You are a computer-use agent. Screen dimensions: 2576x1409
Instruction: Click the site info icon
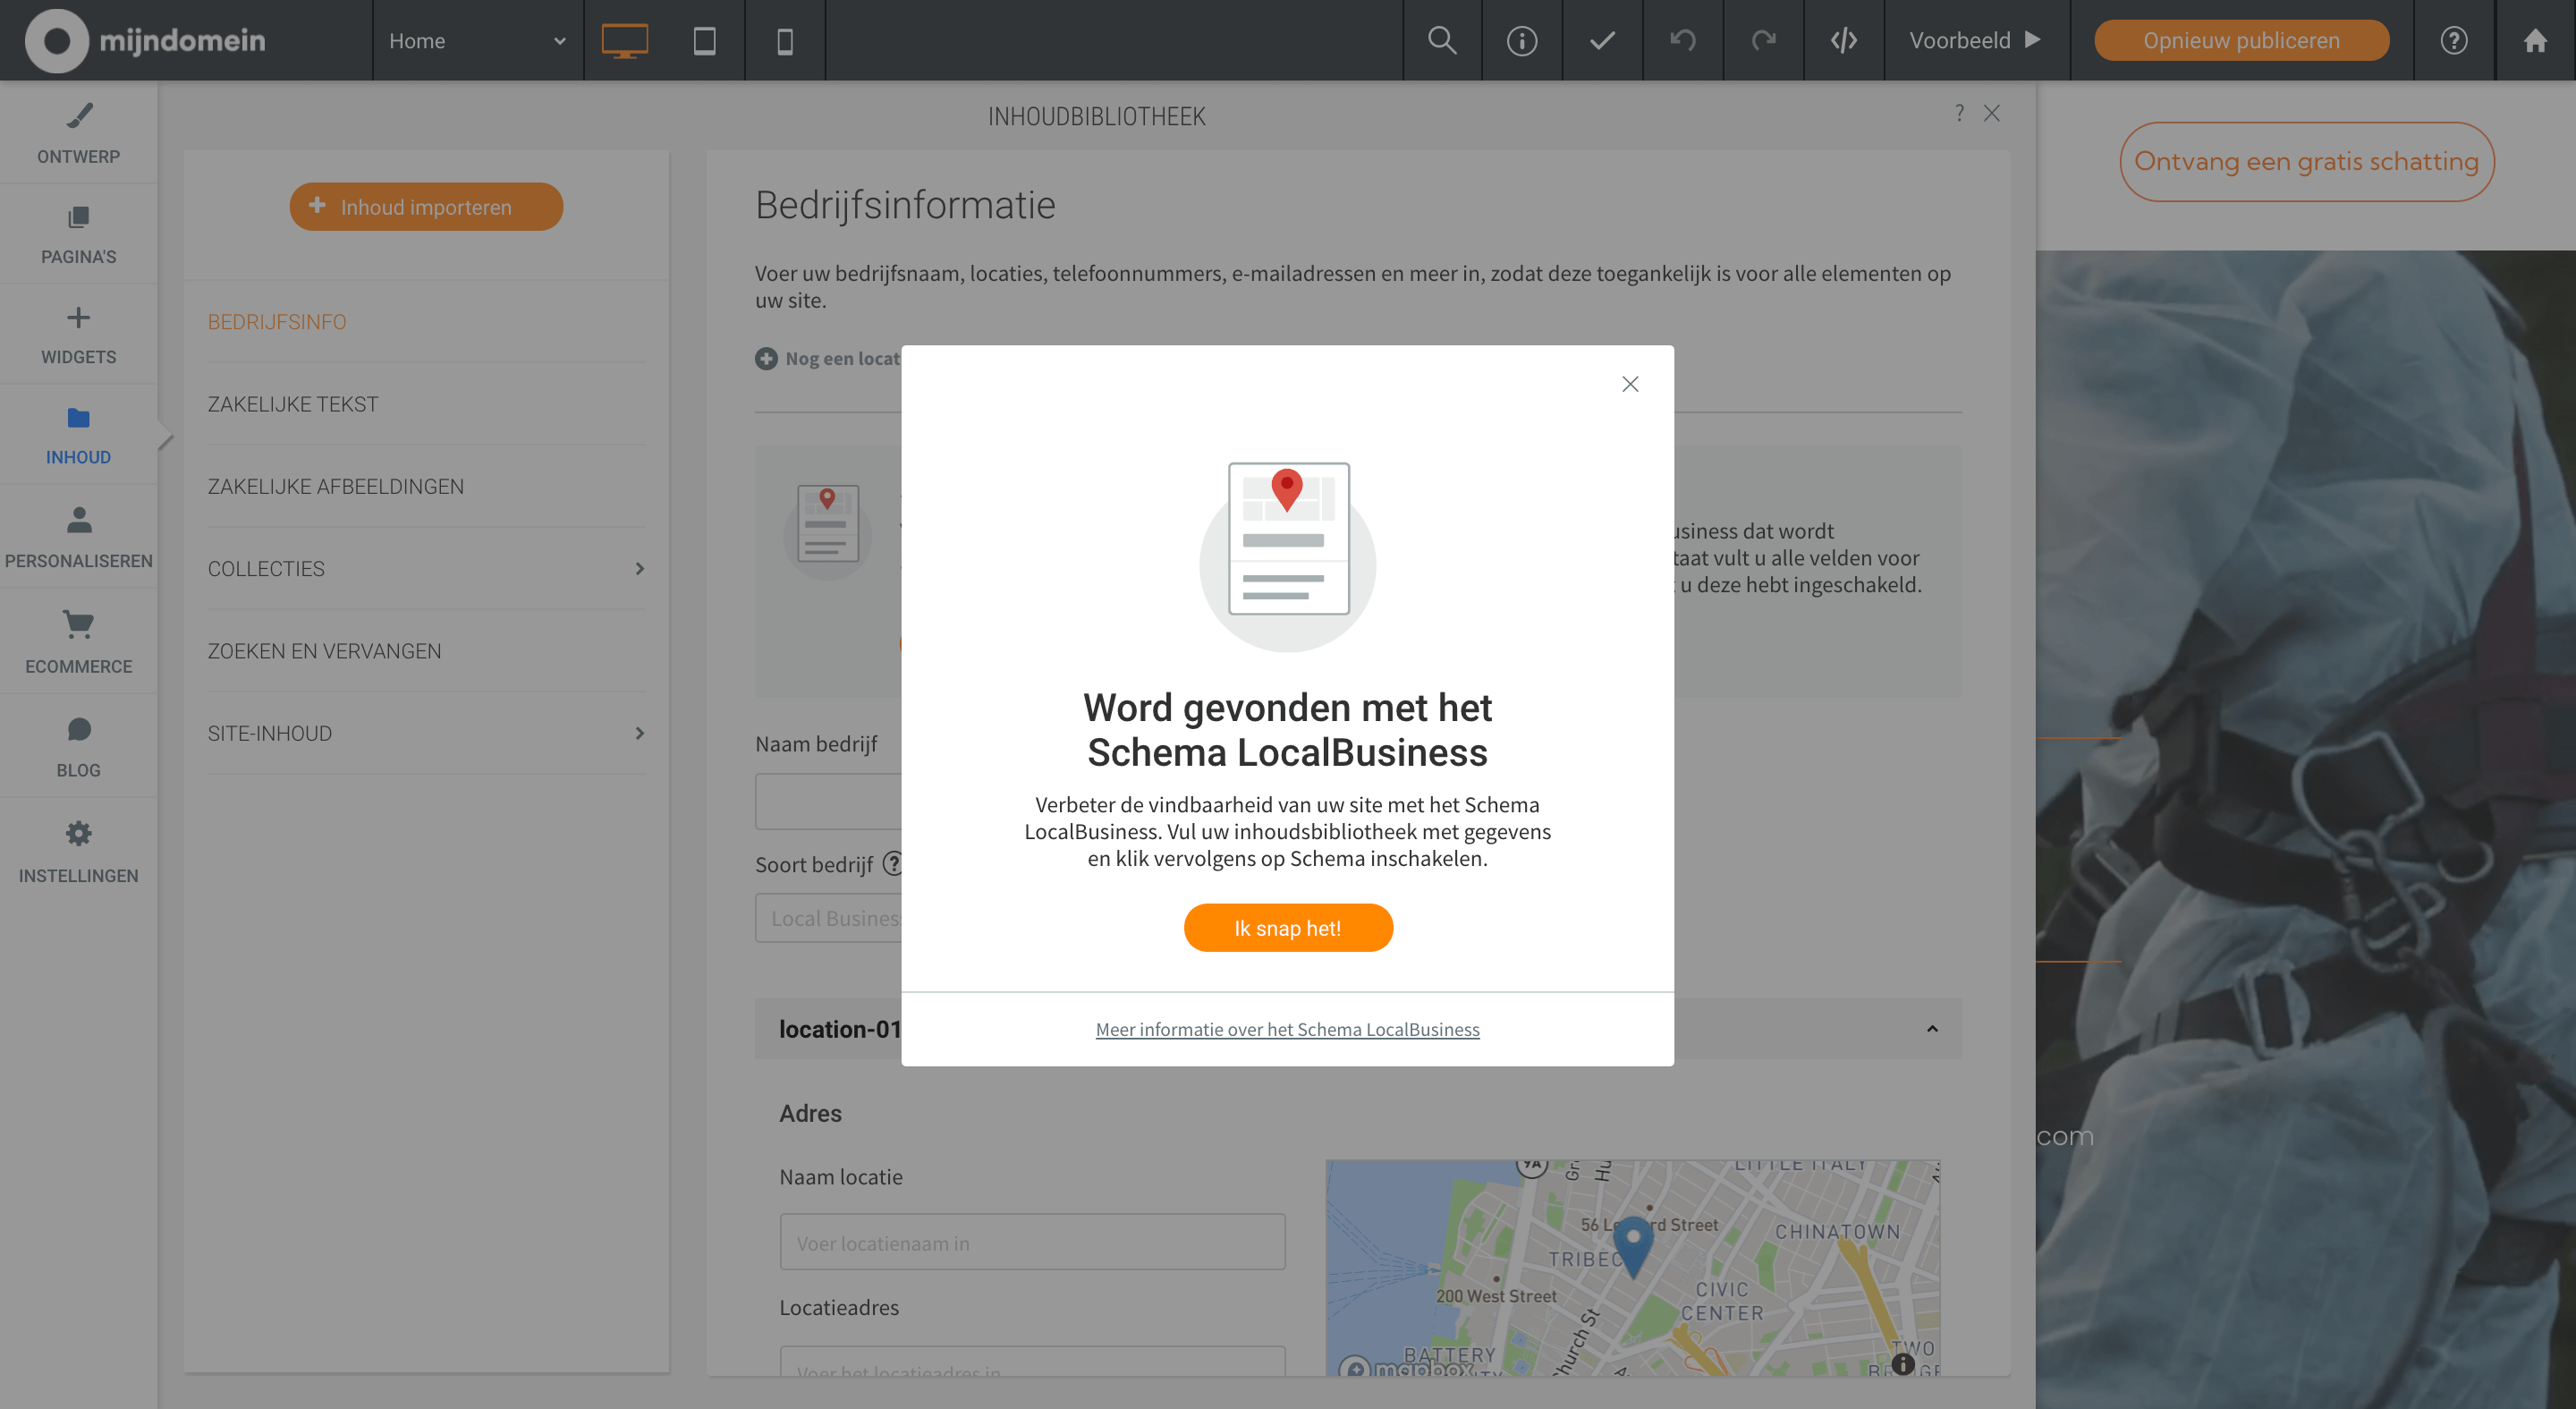[x=1521, y=40]
